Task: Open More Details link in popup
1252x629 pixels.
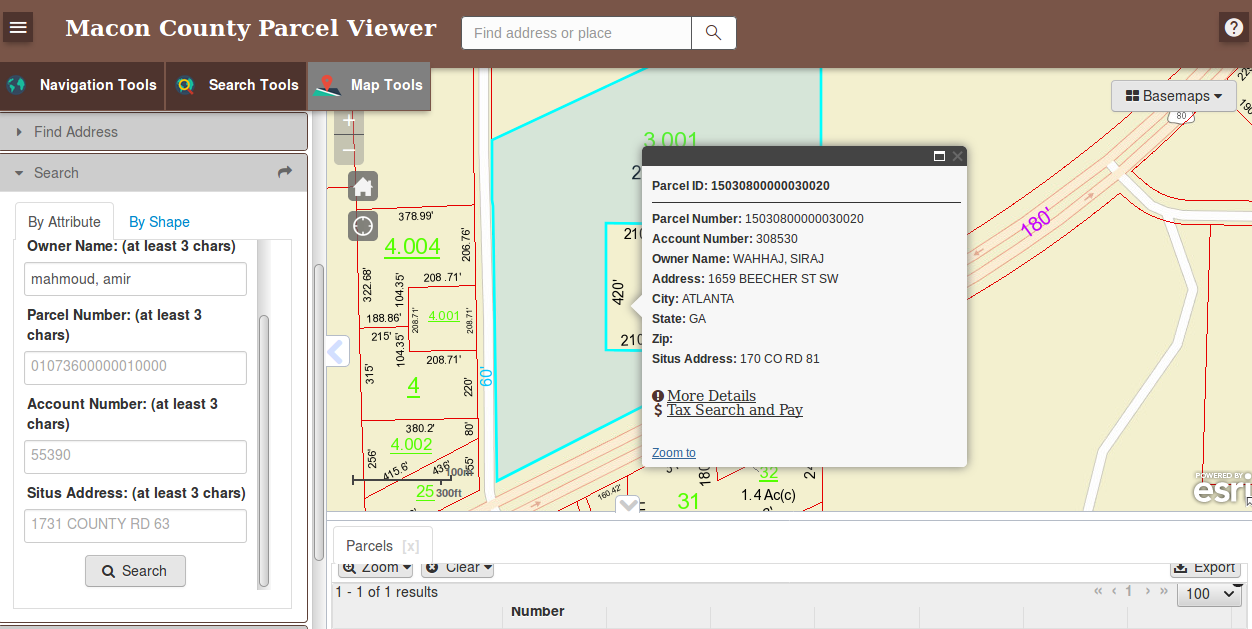Action: [x=711, y=396]
